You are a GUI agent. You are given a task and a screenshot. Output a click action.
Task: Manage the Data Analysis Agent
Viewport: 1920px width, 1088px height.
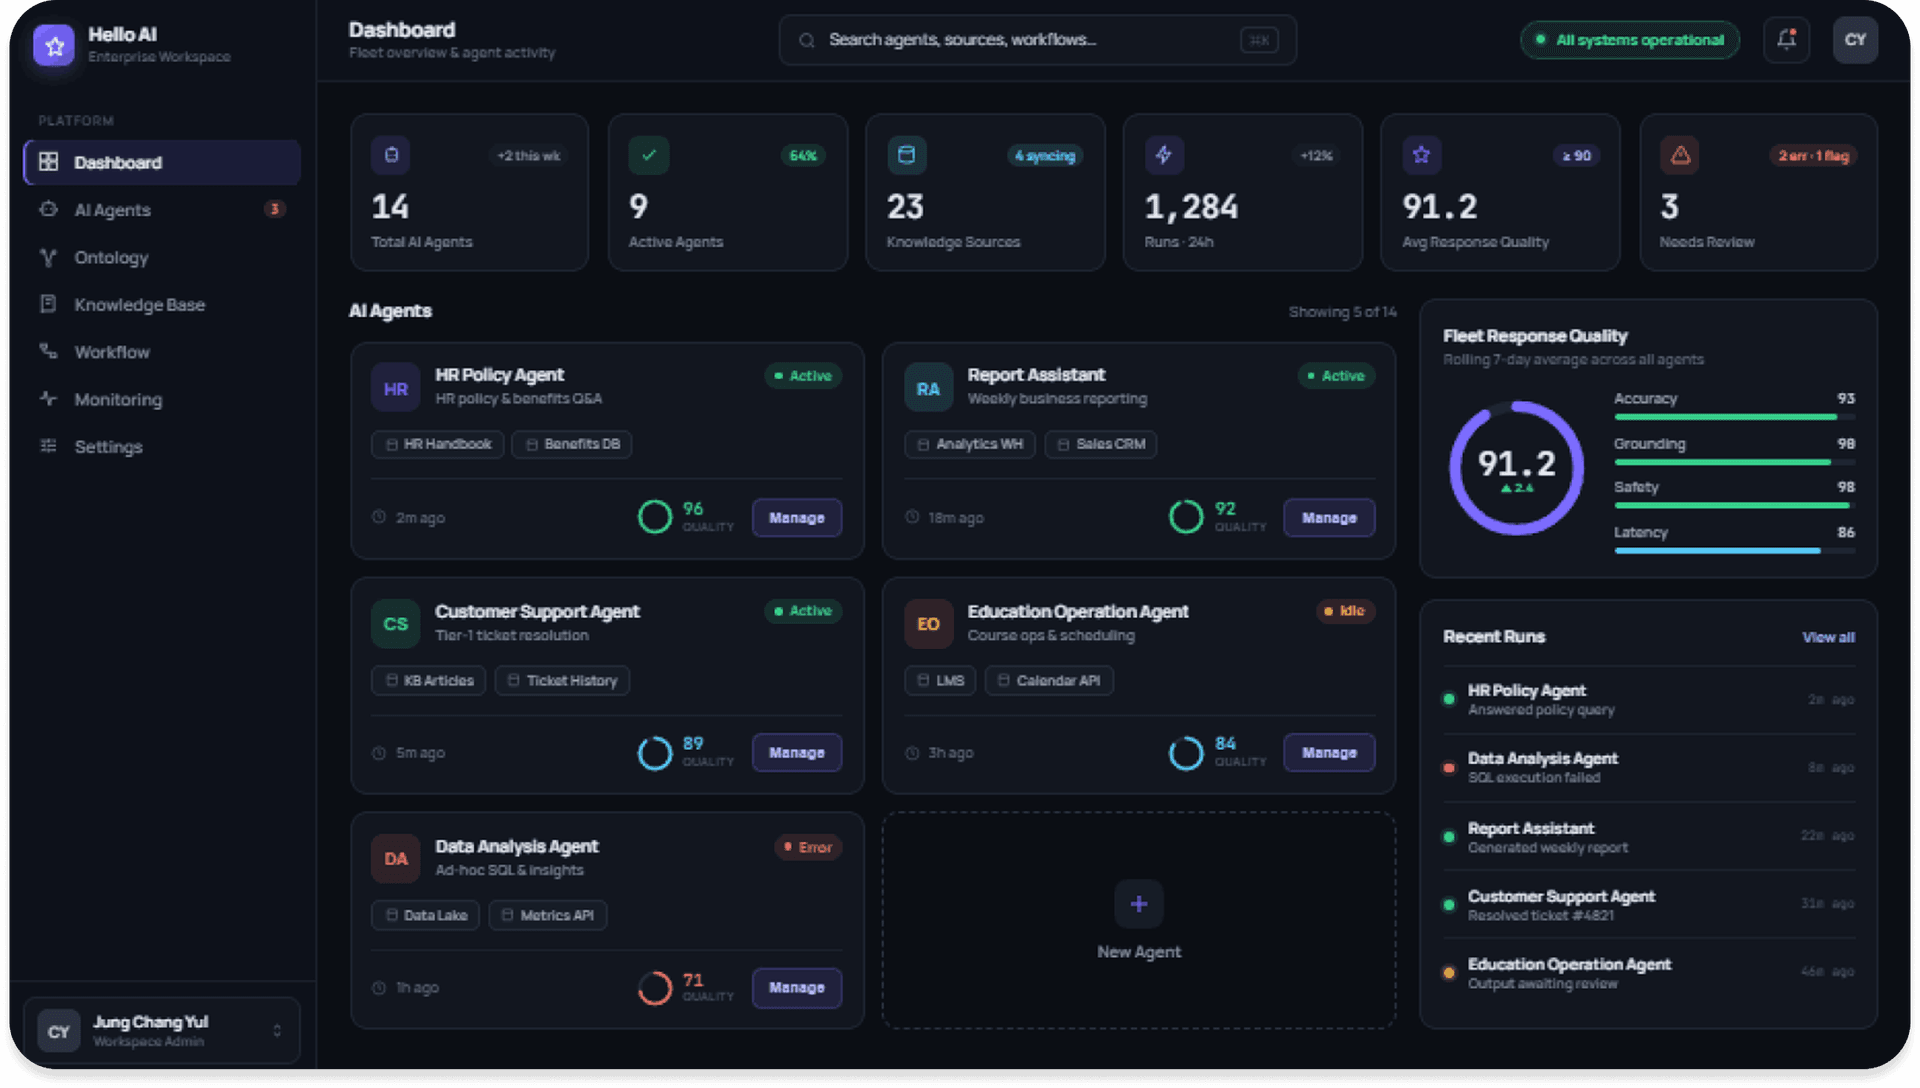click(797, 988)
